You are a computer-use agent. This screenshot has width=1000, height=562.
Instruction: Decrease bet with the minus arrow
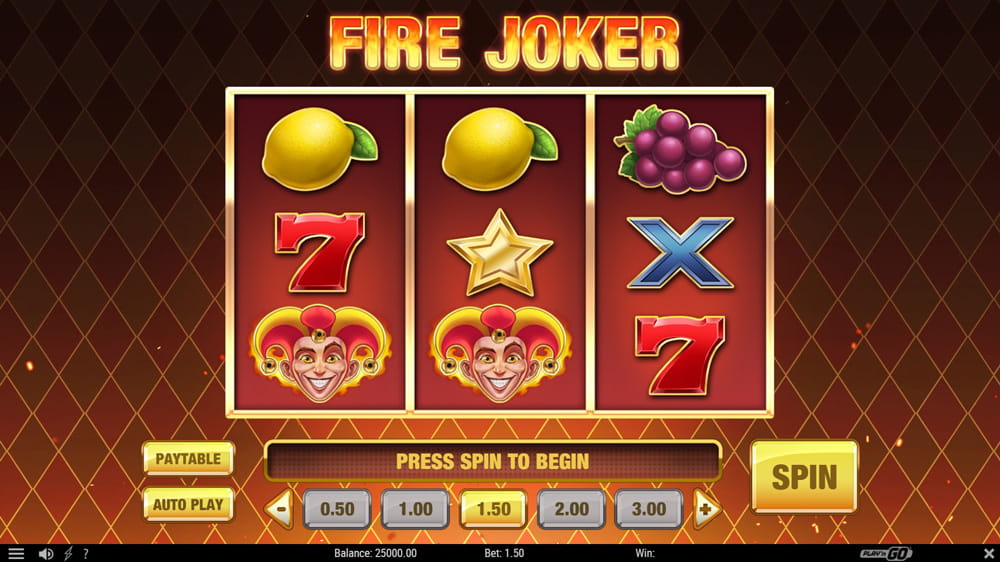279,509
